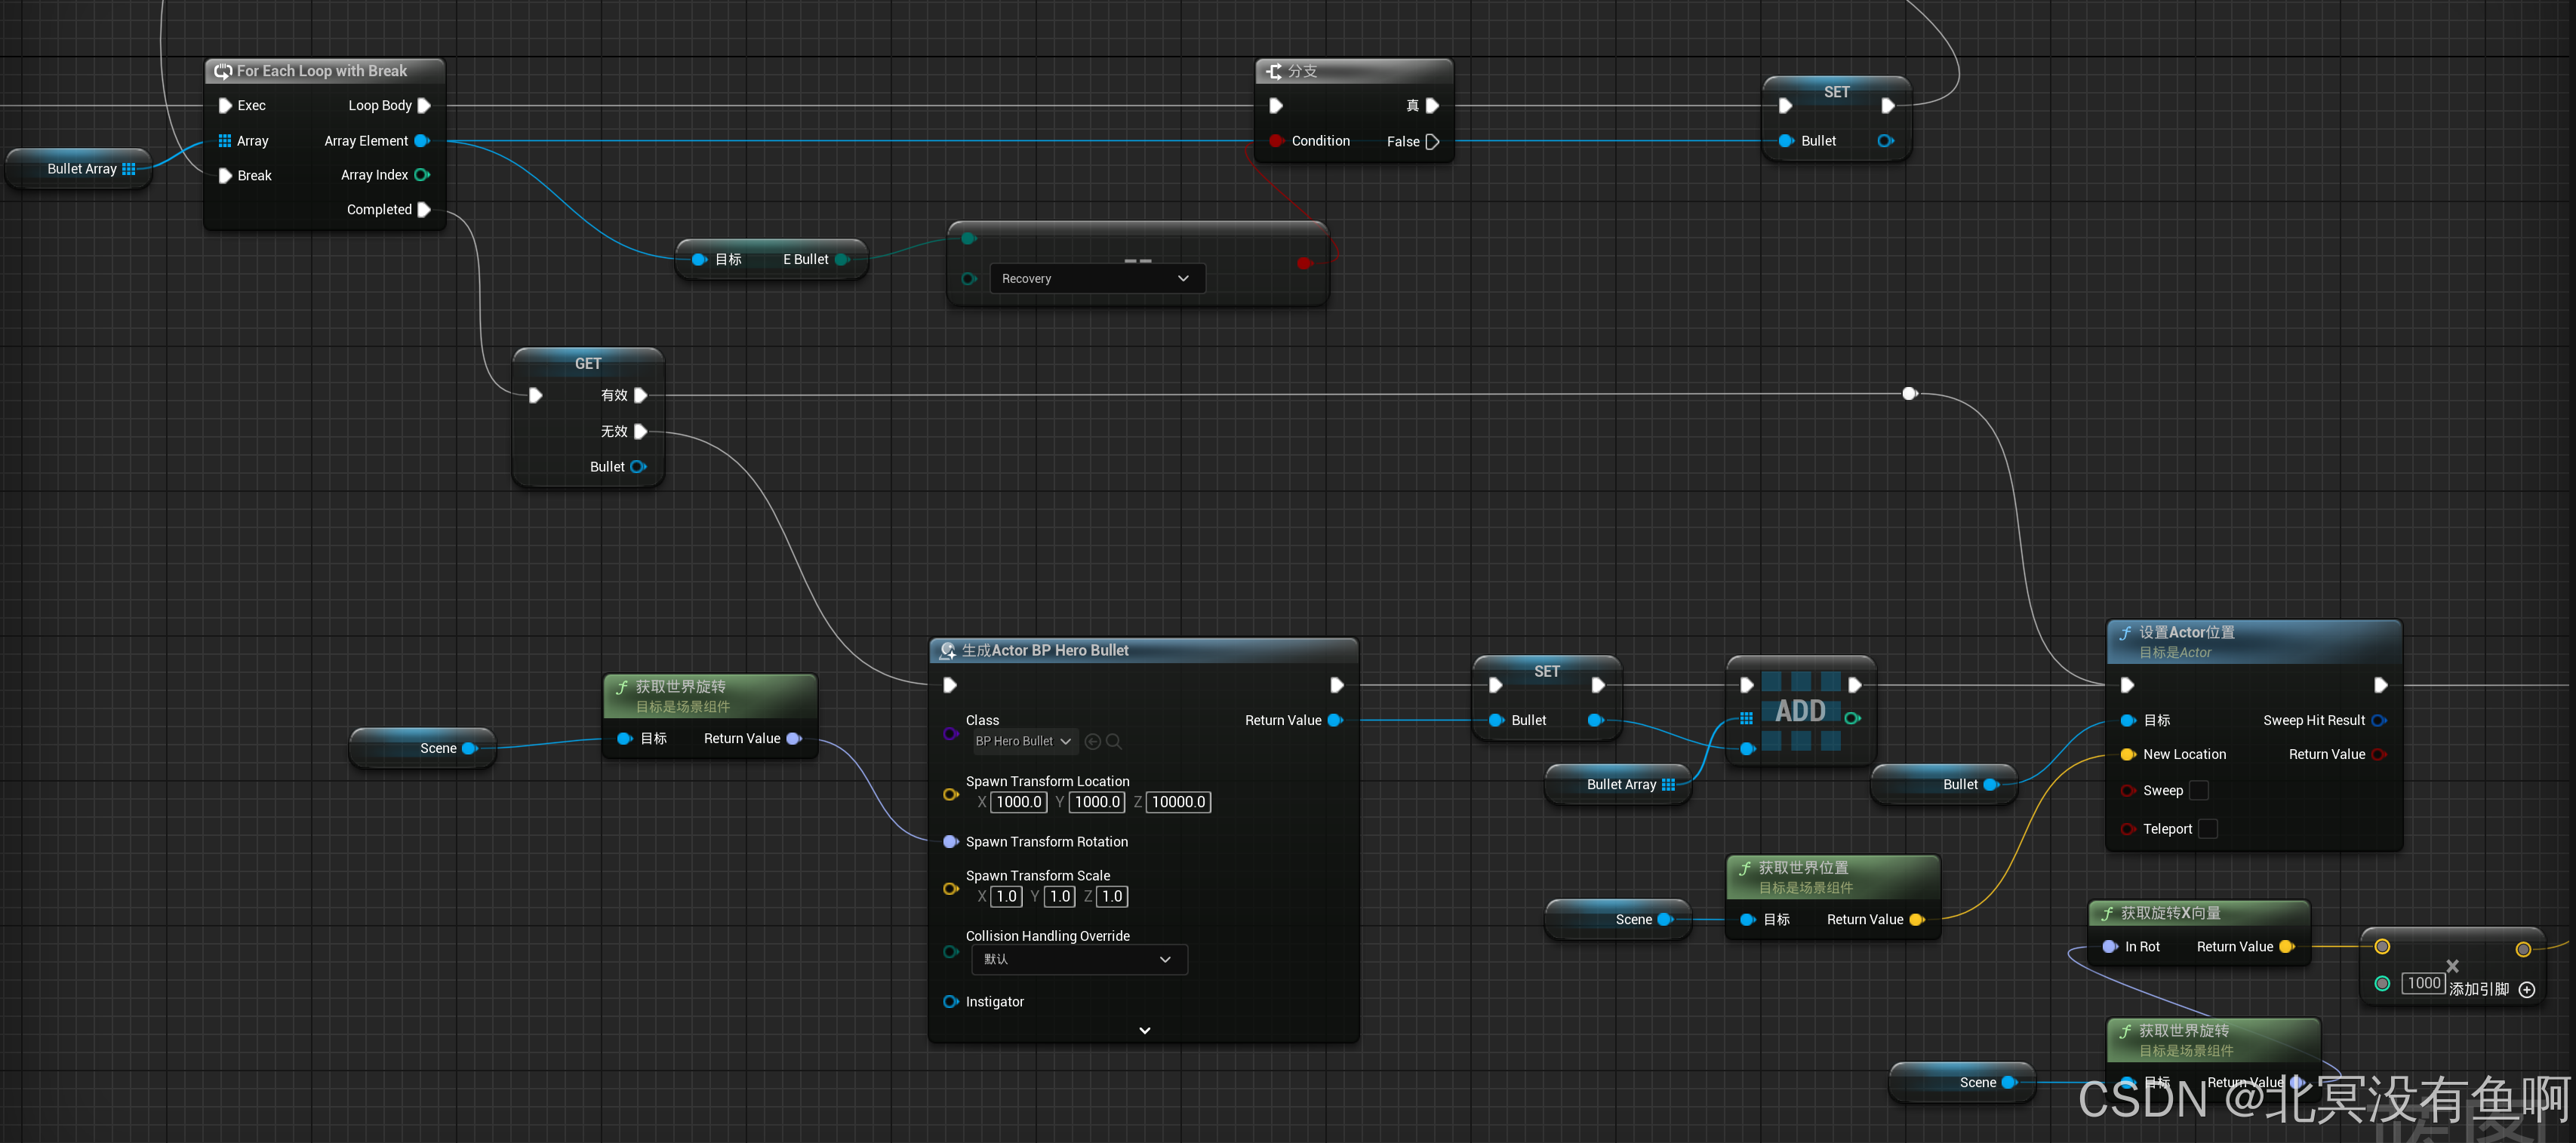Enable the Sweep checkbox
The width and height of the screenshot is (2576, 1143).
click(x=2198, y=790)
